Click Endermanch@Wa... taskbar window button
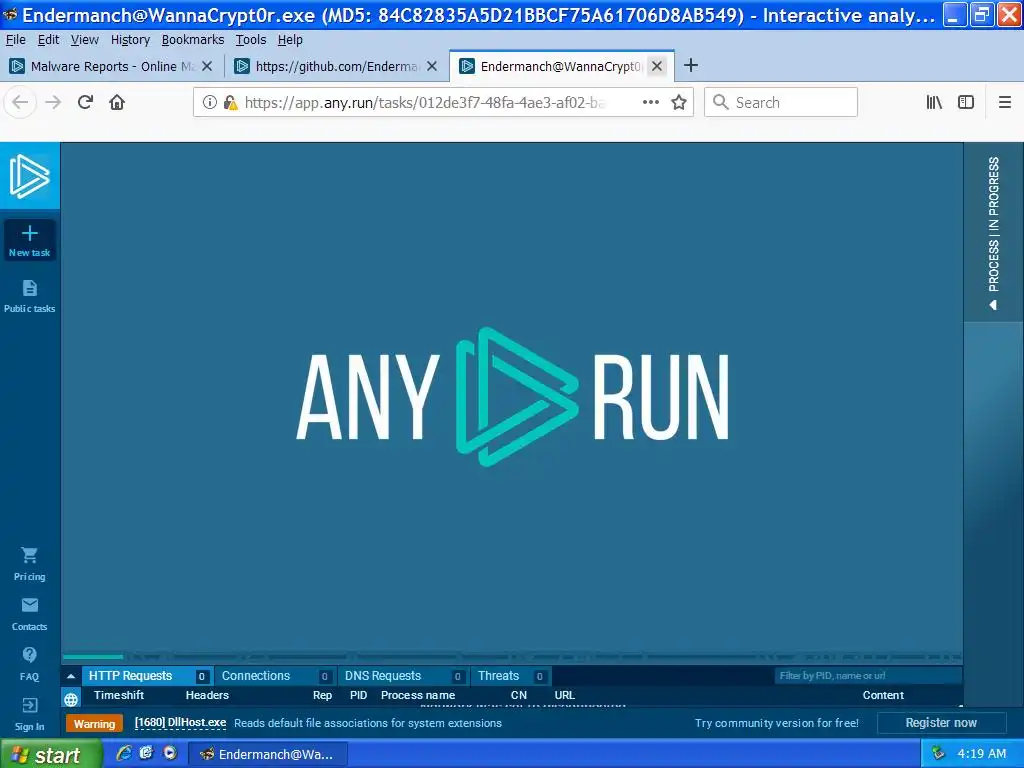Viewport: 1024px width, 768px height. [x=267, y=754]
